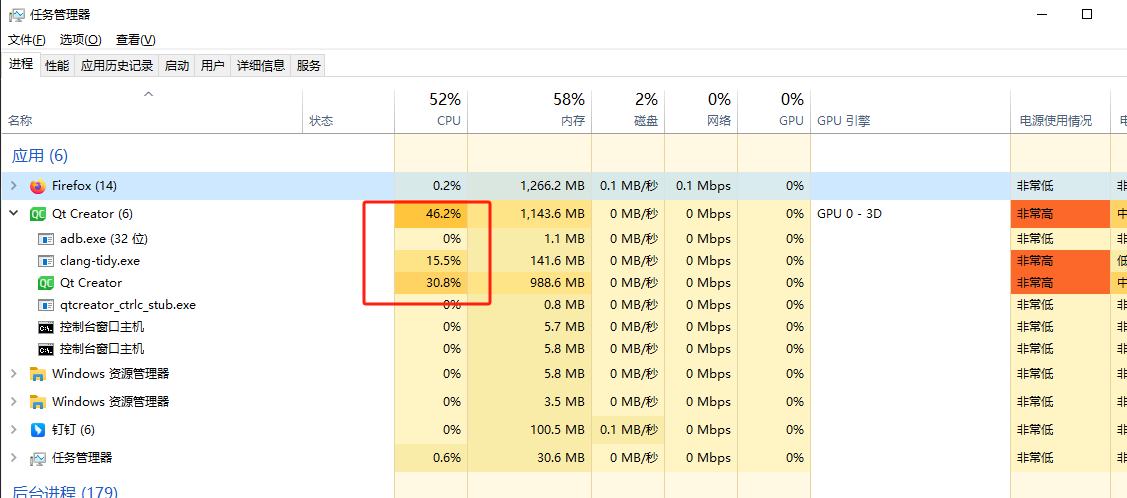Click the qtcreator_ctrlc_stub.exe icon

[x=46, y=305]
